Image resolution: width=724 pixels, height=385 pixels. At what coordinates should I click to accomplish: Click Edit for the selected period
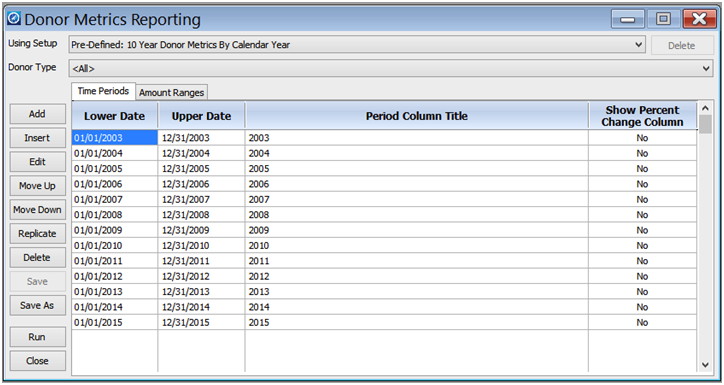(x=37, y=162)
